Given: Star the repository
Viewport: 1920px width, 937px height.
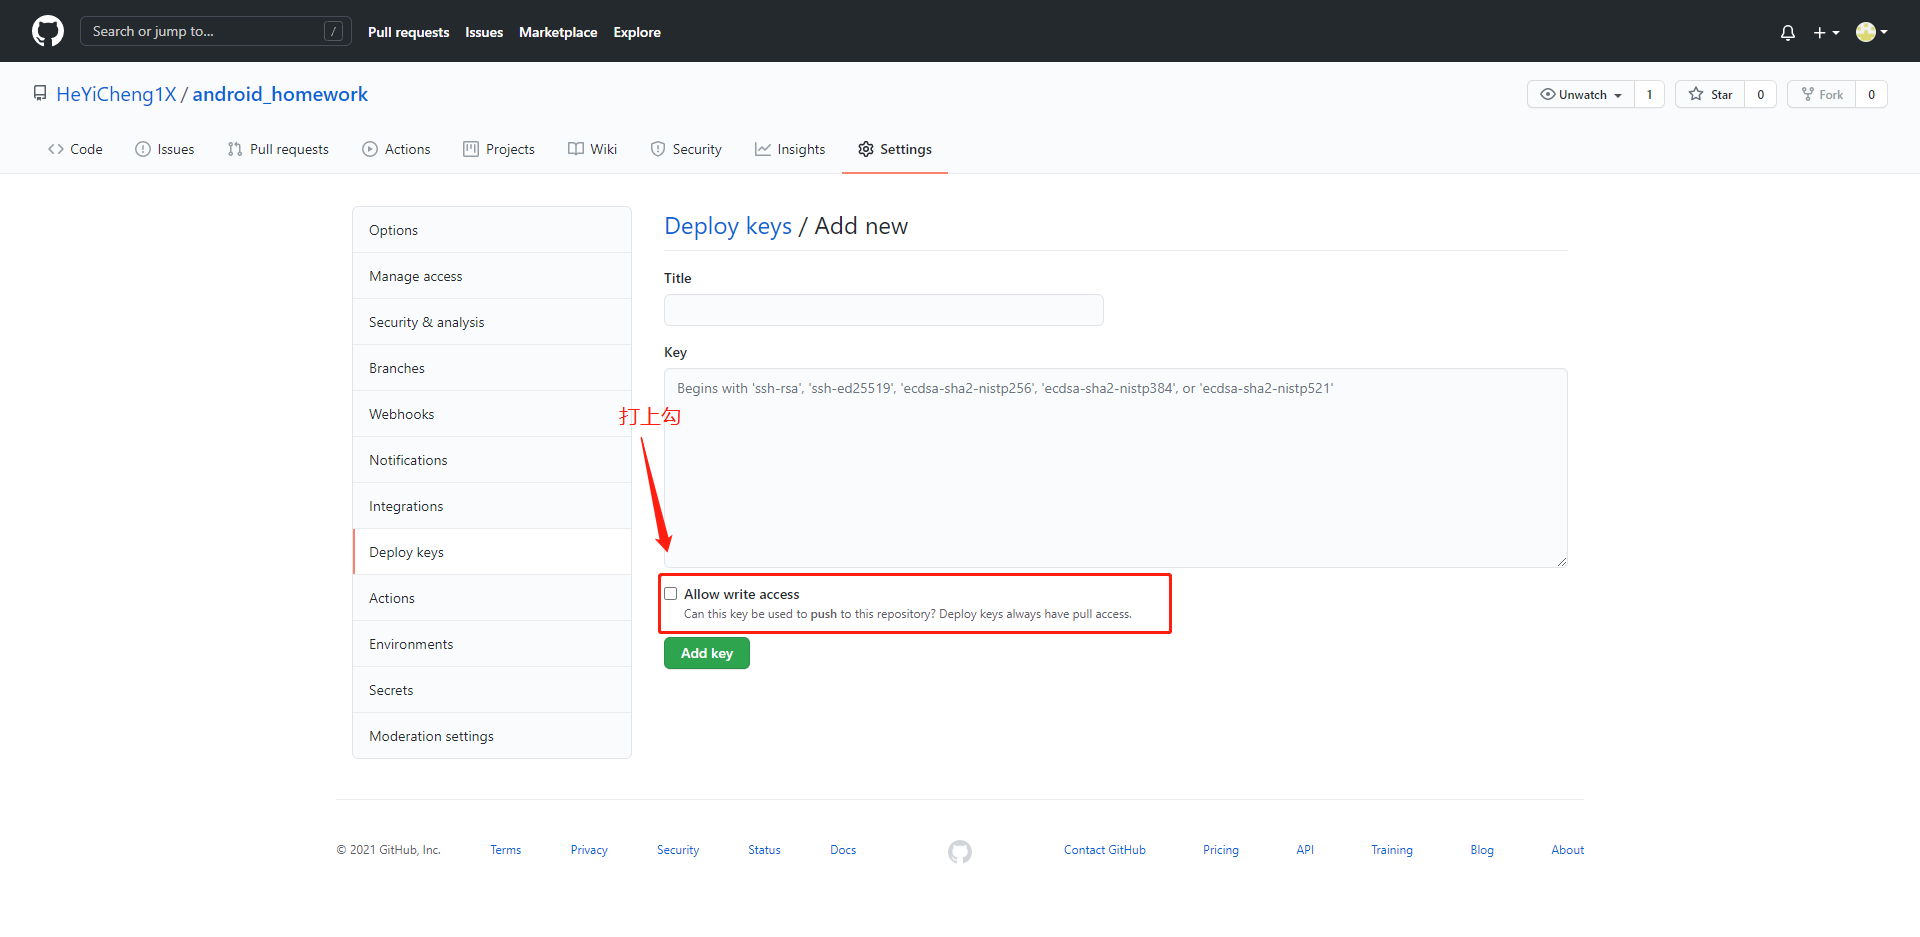Looking at the screenshot, I should [x=1710, y=94].
